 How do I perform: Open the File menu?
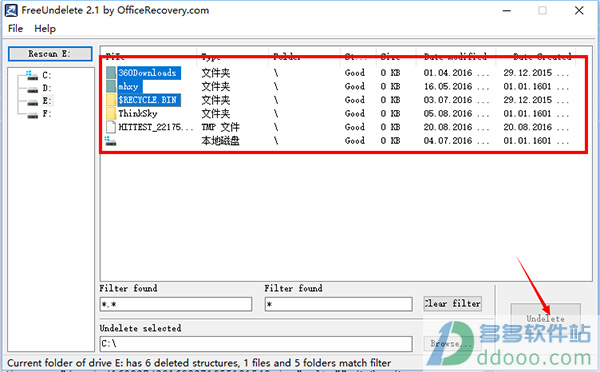coord(15,29)
